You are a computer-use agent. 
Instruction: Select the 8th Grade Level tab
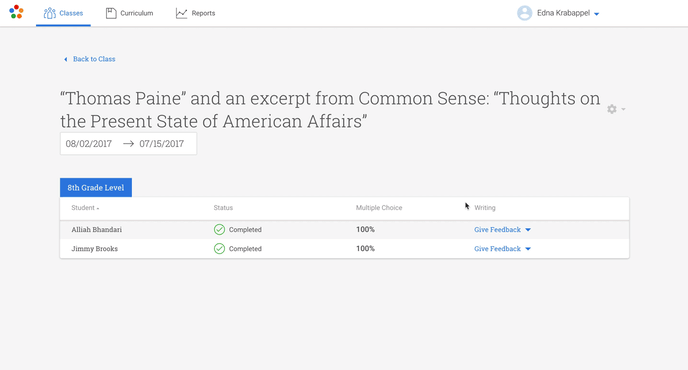(x=96, y=187)
